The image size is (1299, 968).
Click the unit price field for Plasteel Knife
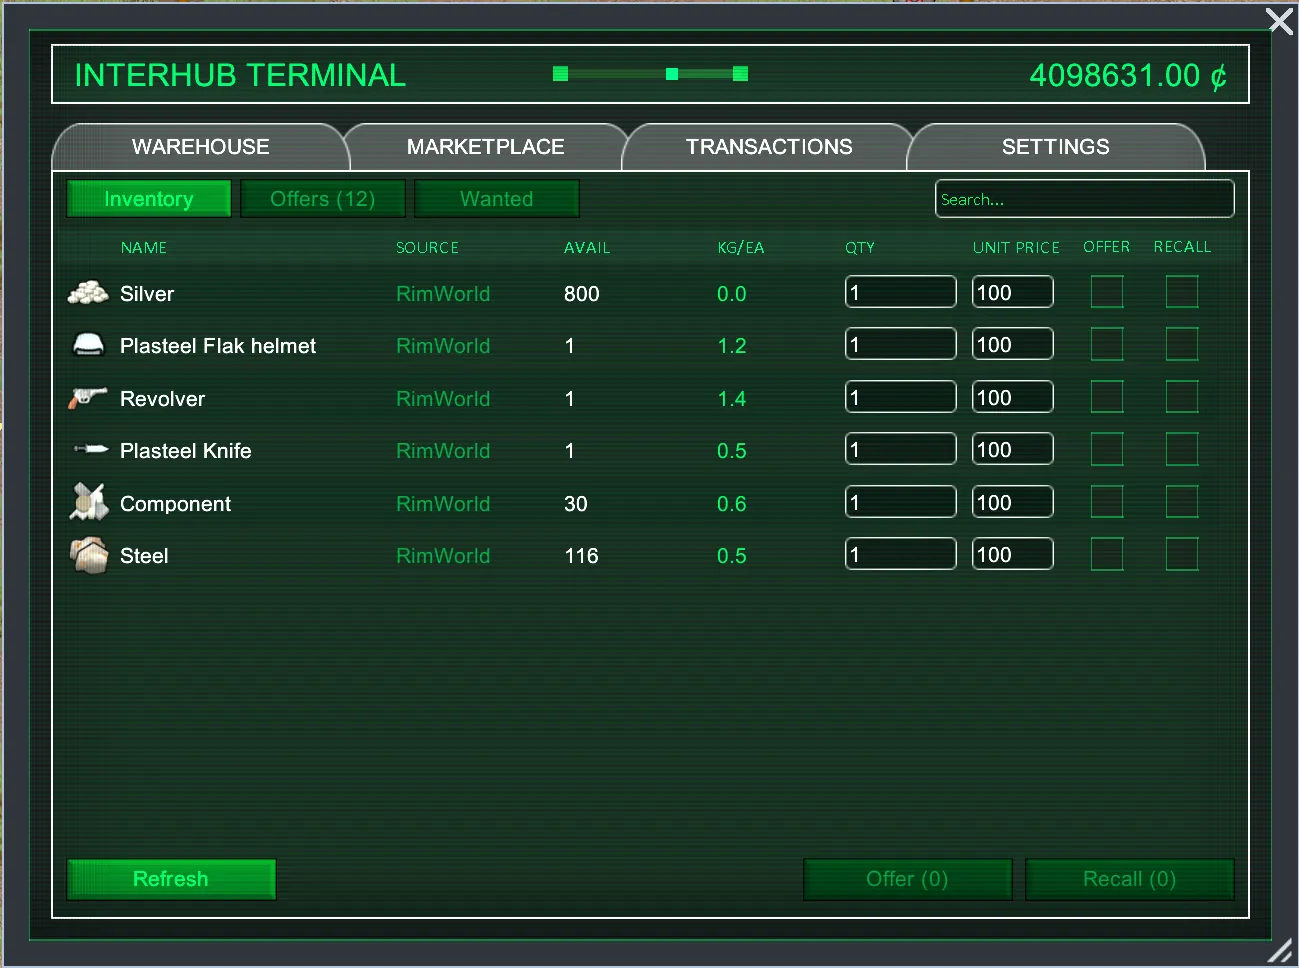1012,450
